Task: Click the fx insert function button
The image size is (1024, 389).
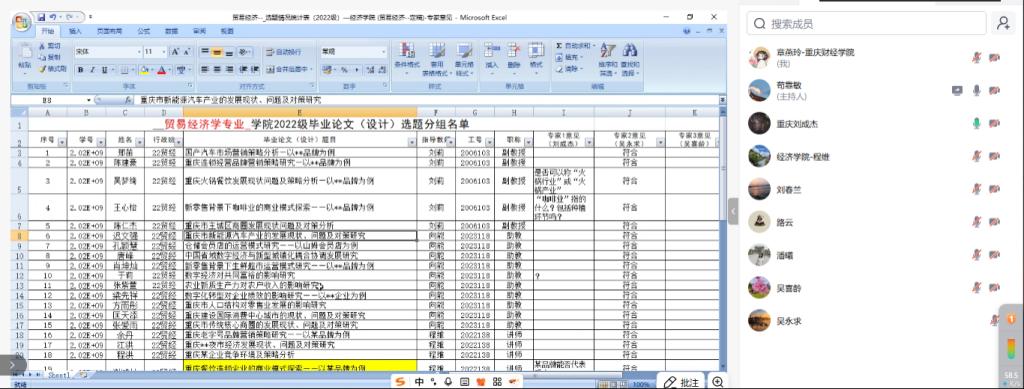Action: coord(128,101)
